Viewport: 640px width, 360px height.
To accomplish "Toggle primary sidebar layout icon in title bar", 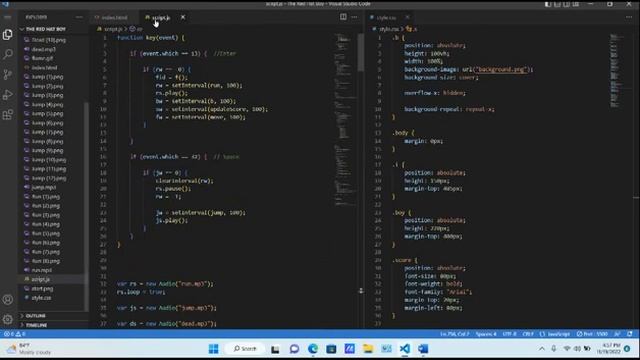I will [548, 4].
